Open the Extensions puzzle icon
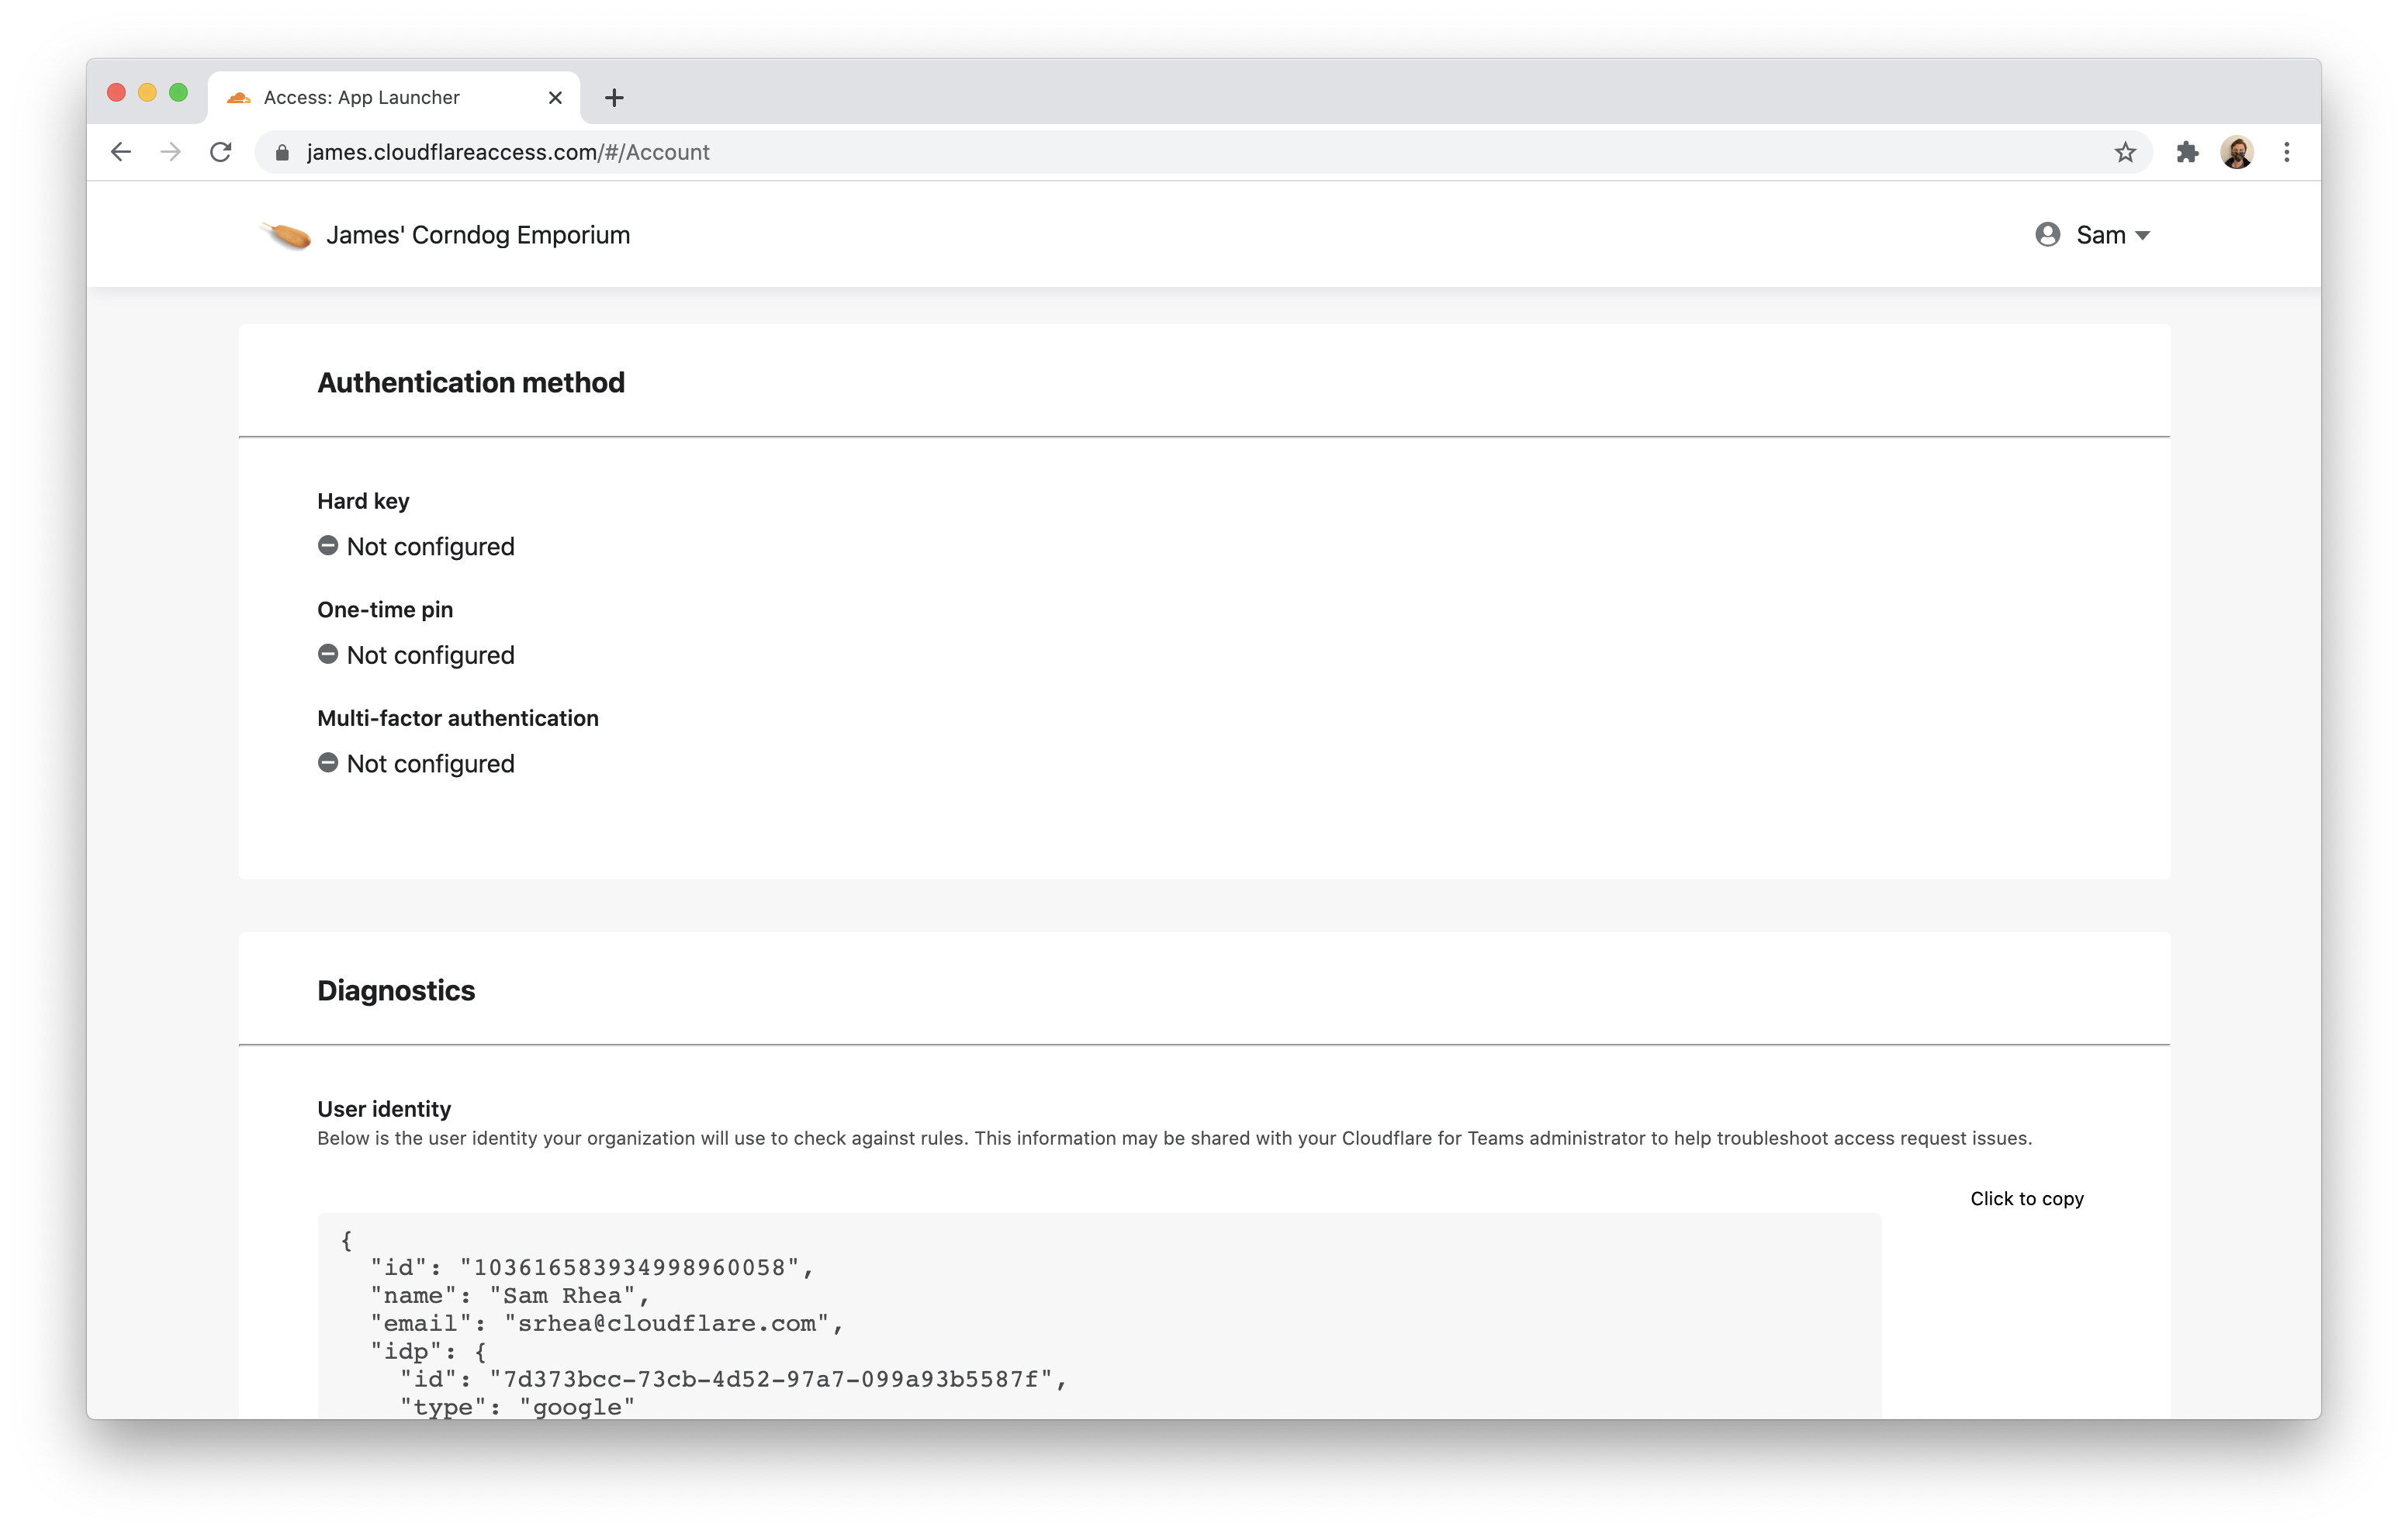The height and width of the screenshot is (1534, 2408). [x=2187, y=152]
